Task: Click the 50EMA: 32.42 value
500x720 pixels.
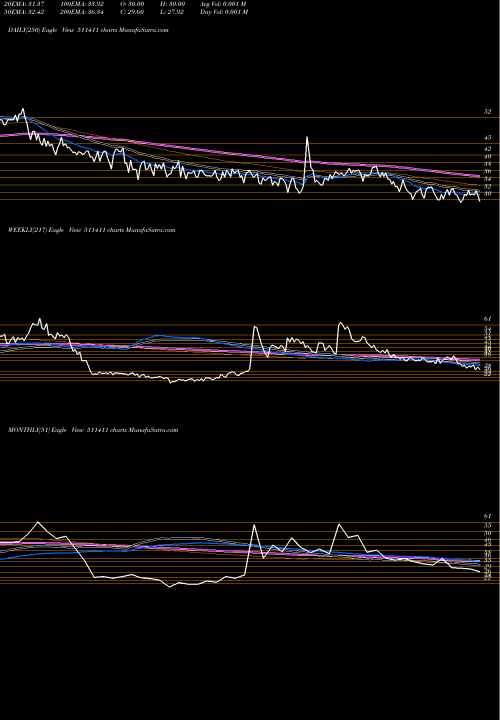Action: (24, 12)
